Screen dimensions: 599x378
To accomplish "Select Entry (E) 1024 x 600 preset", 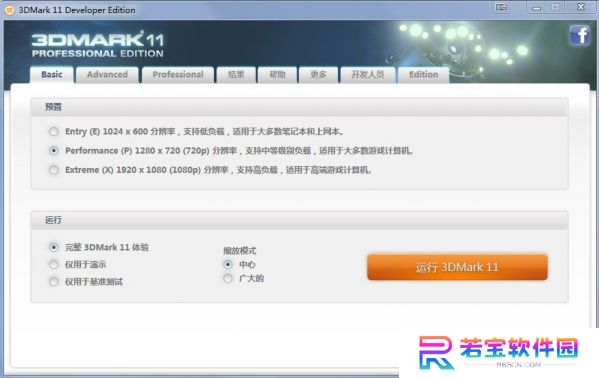I will (x=54, y=131).
